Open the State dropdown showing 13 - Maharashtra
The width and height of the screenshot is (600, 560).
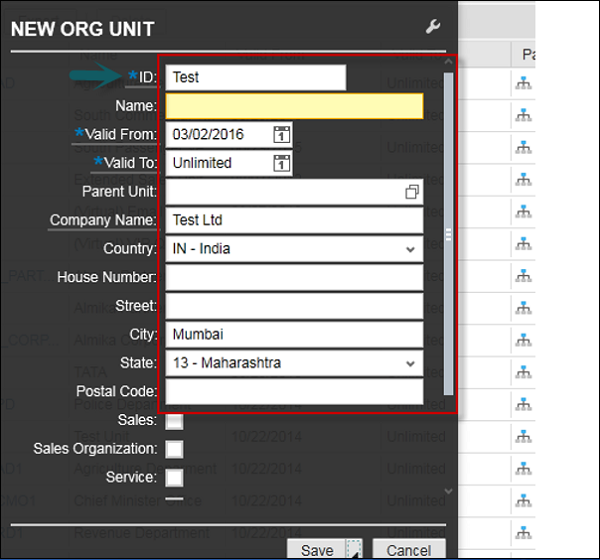tap(410, 364)
